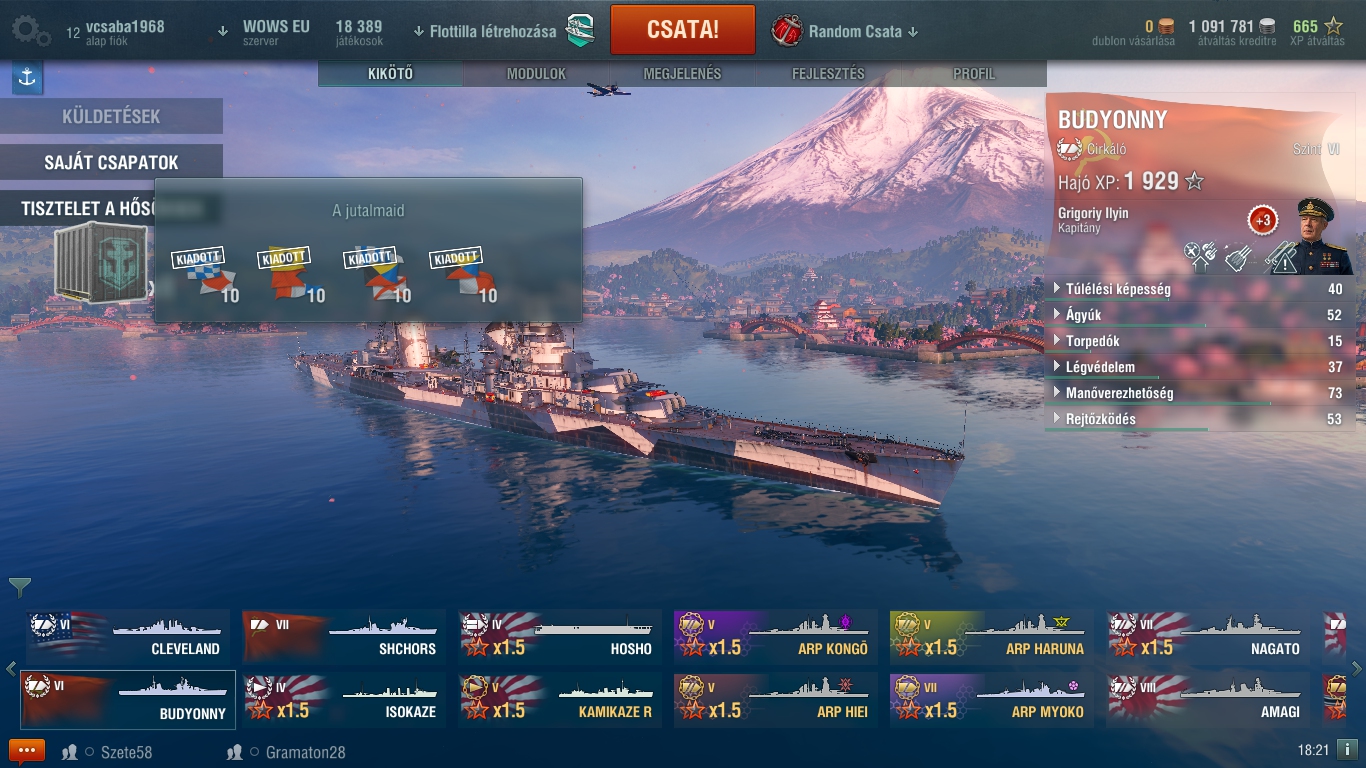Screen dimensions: 1366x768
Task: Open the Random Csata battle type dropdown
Action: [846, 31]
